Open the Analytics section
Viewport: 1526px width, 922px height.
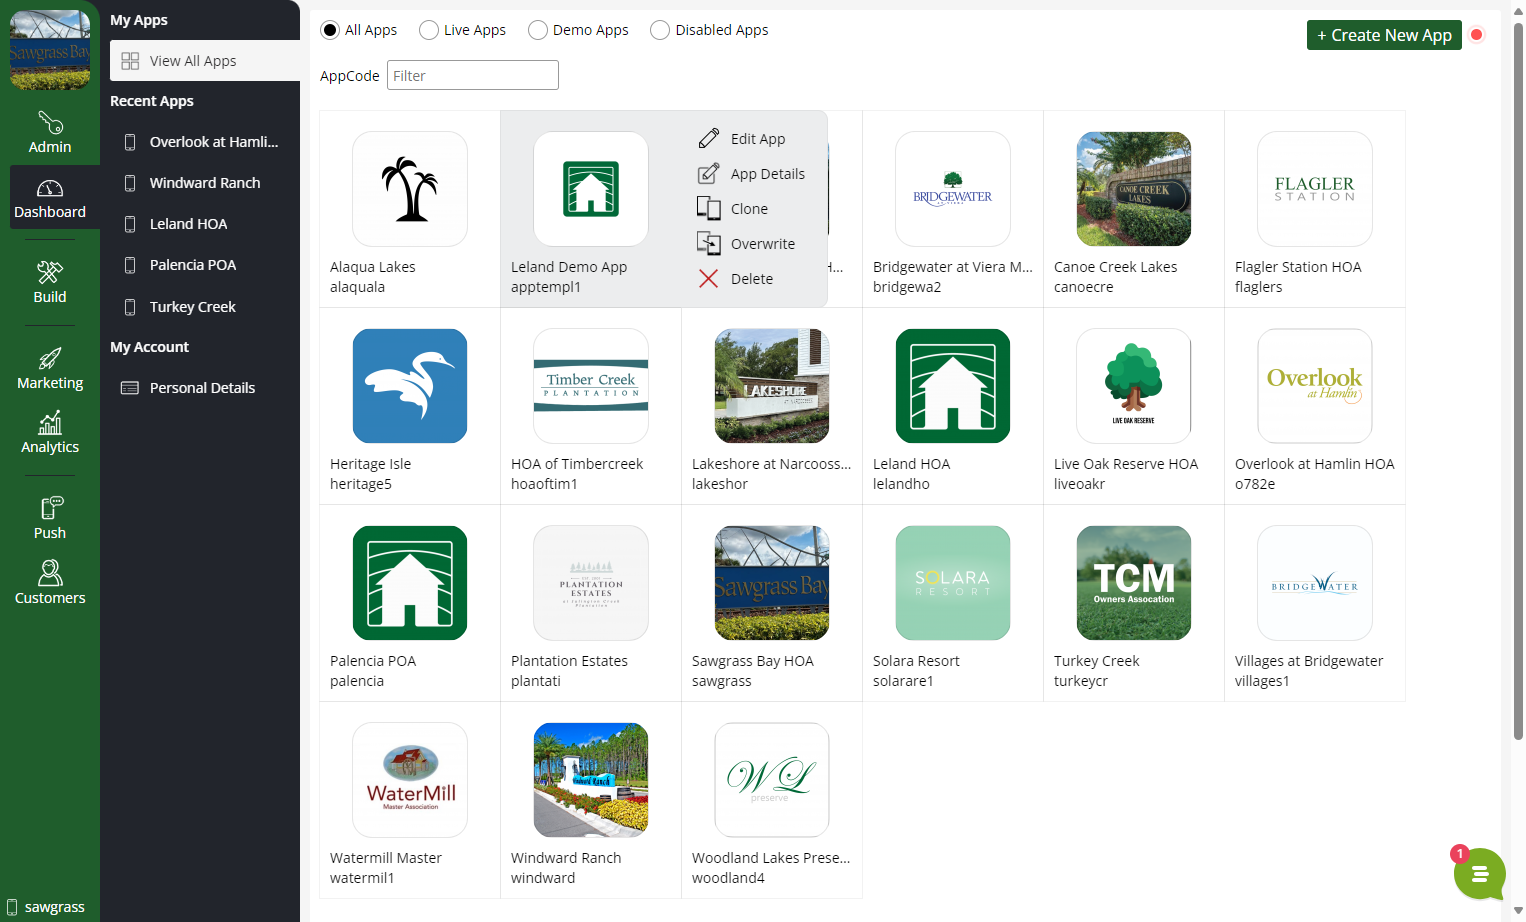click(x=50, y=433)
